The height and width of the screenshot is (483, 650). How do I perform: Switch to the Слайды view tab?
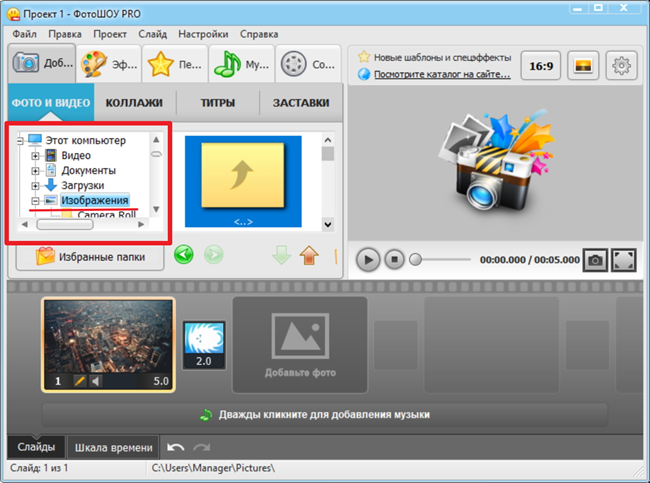tap(36, 447)
